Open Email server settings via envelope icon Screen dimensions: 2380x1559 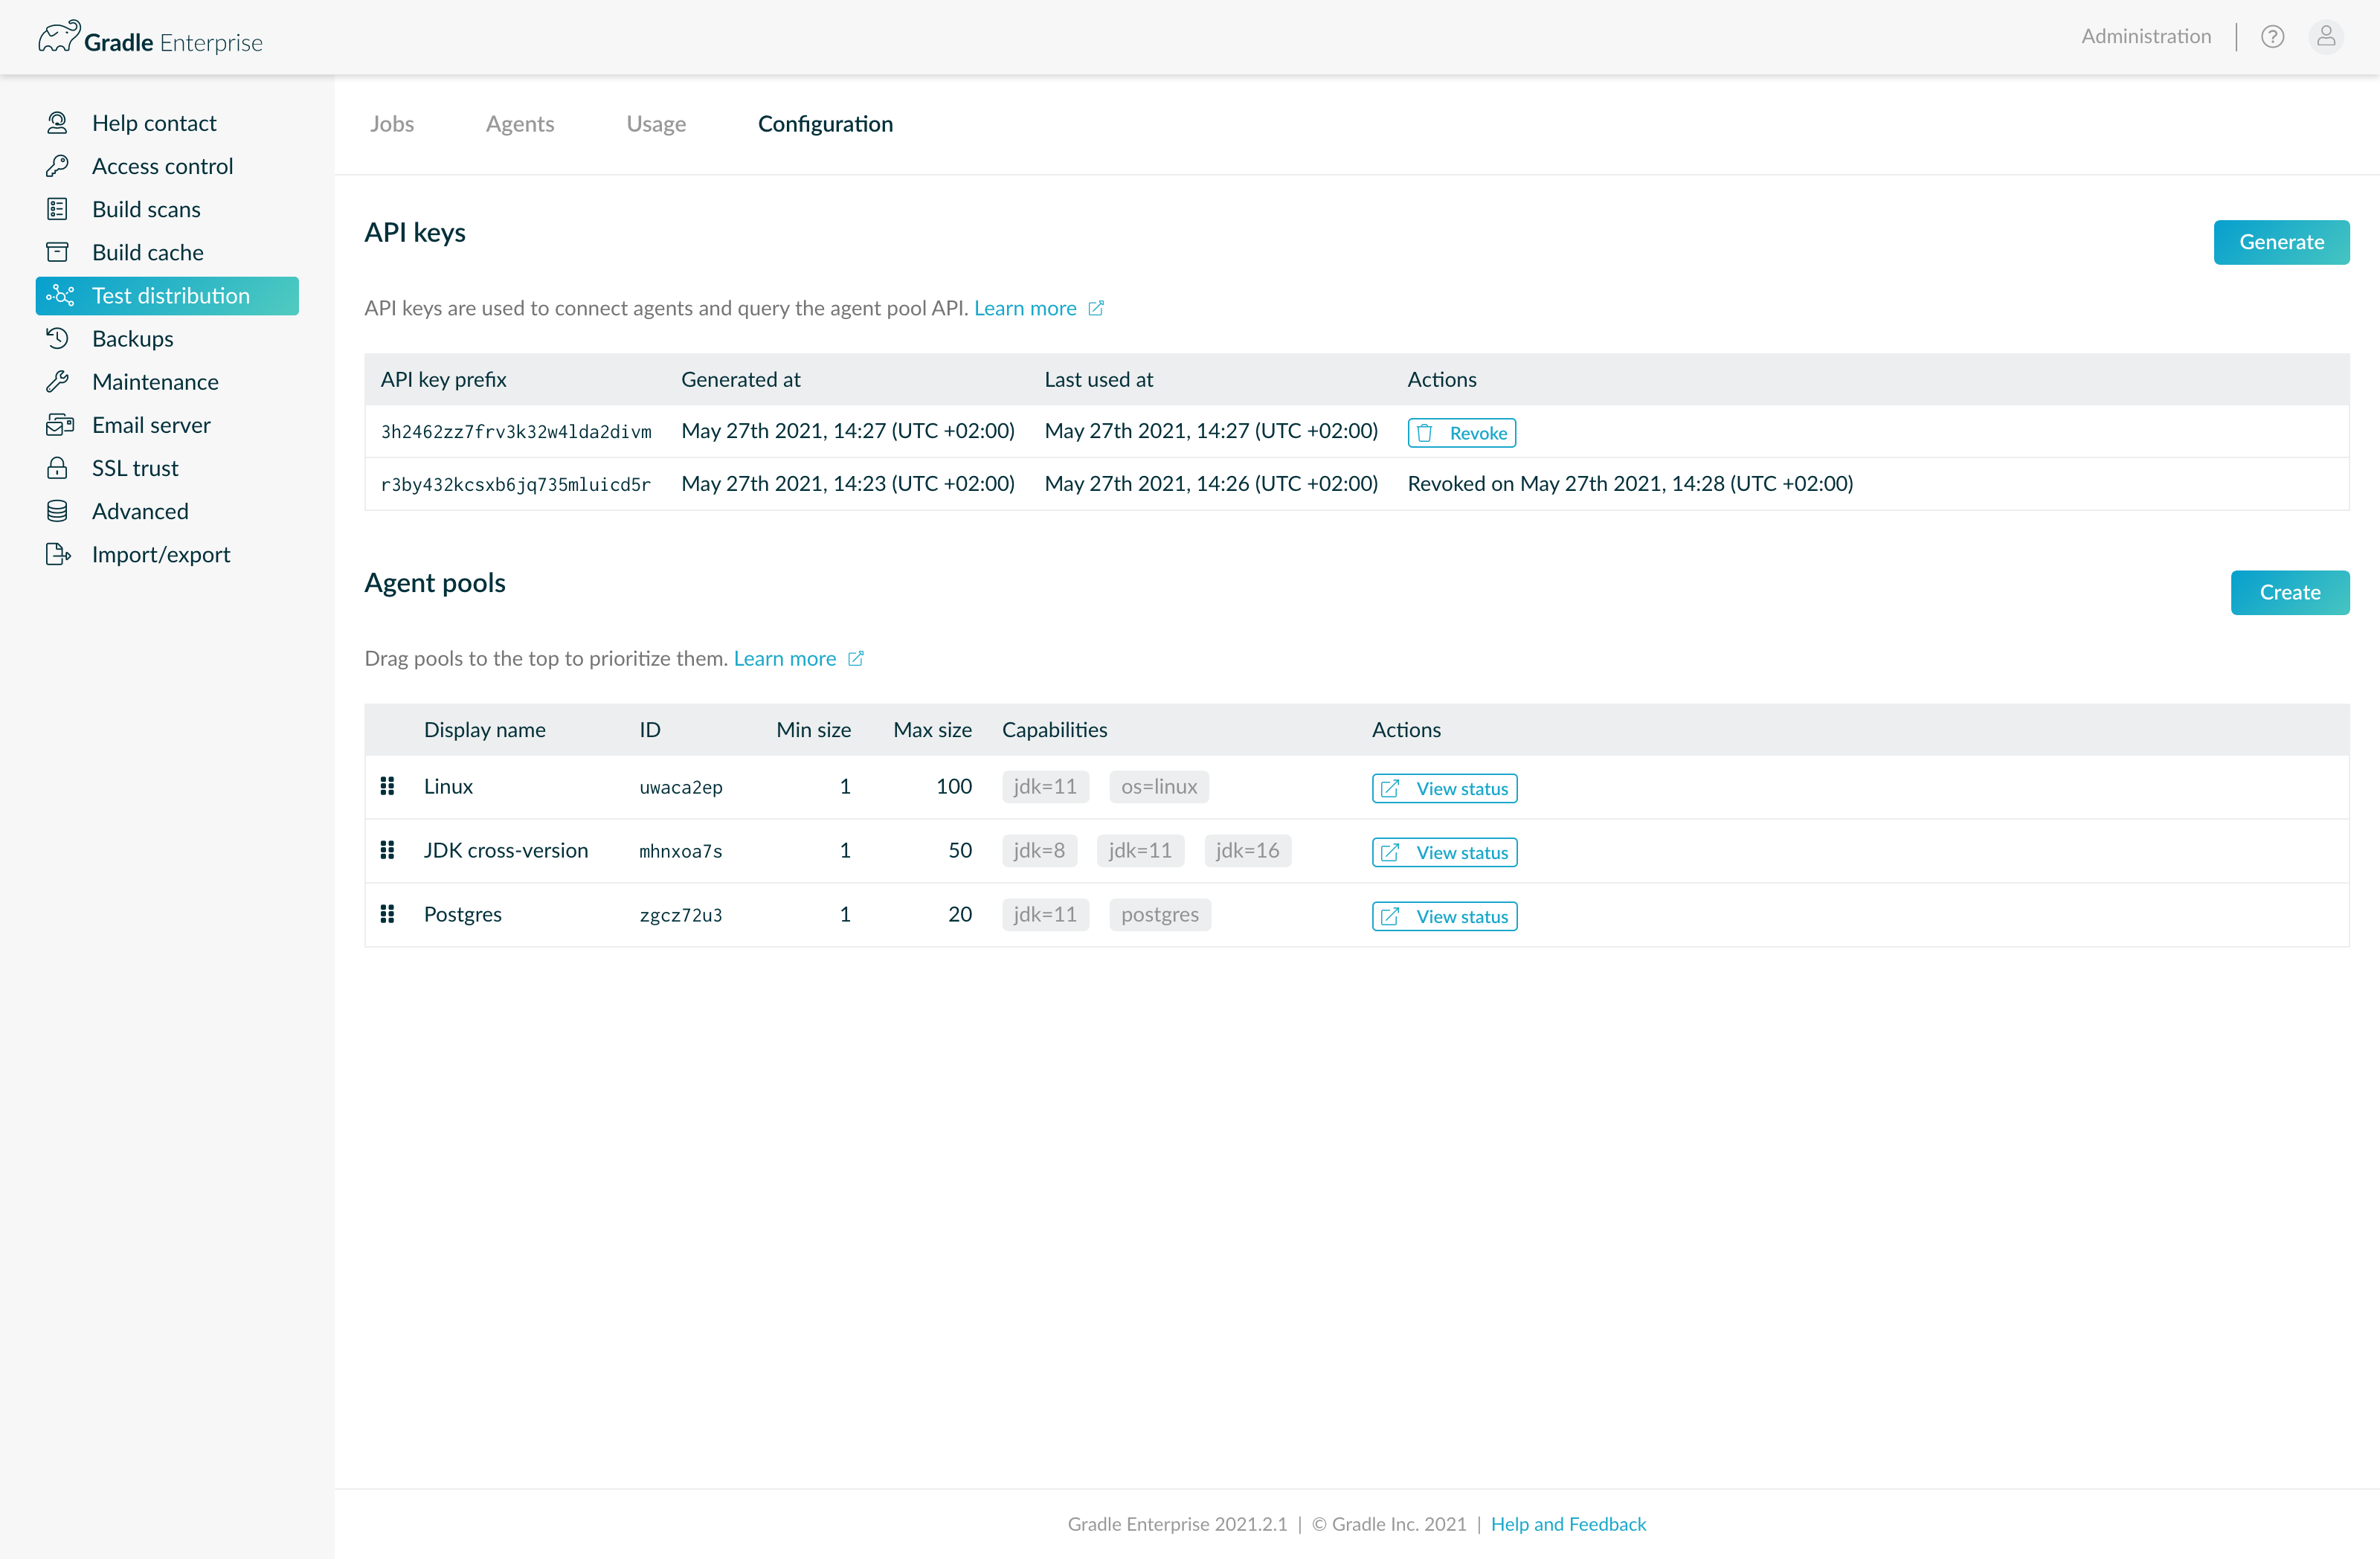point(58,424)
